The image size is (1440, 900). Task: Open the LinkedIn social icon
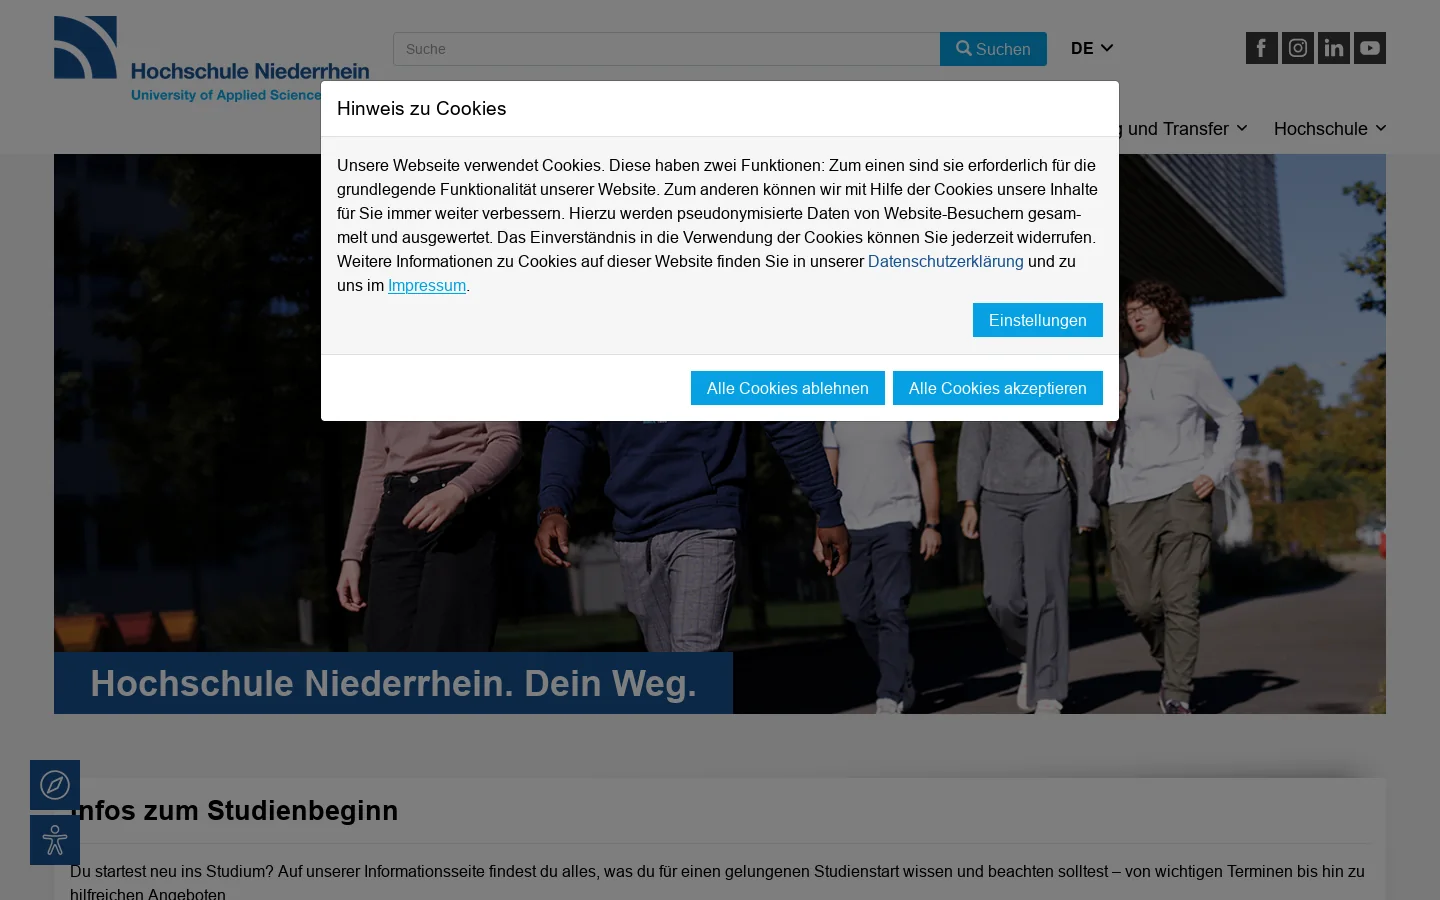pyautogui.click(x=1334, y=48)
